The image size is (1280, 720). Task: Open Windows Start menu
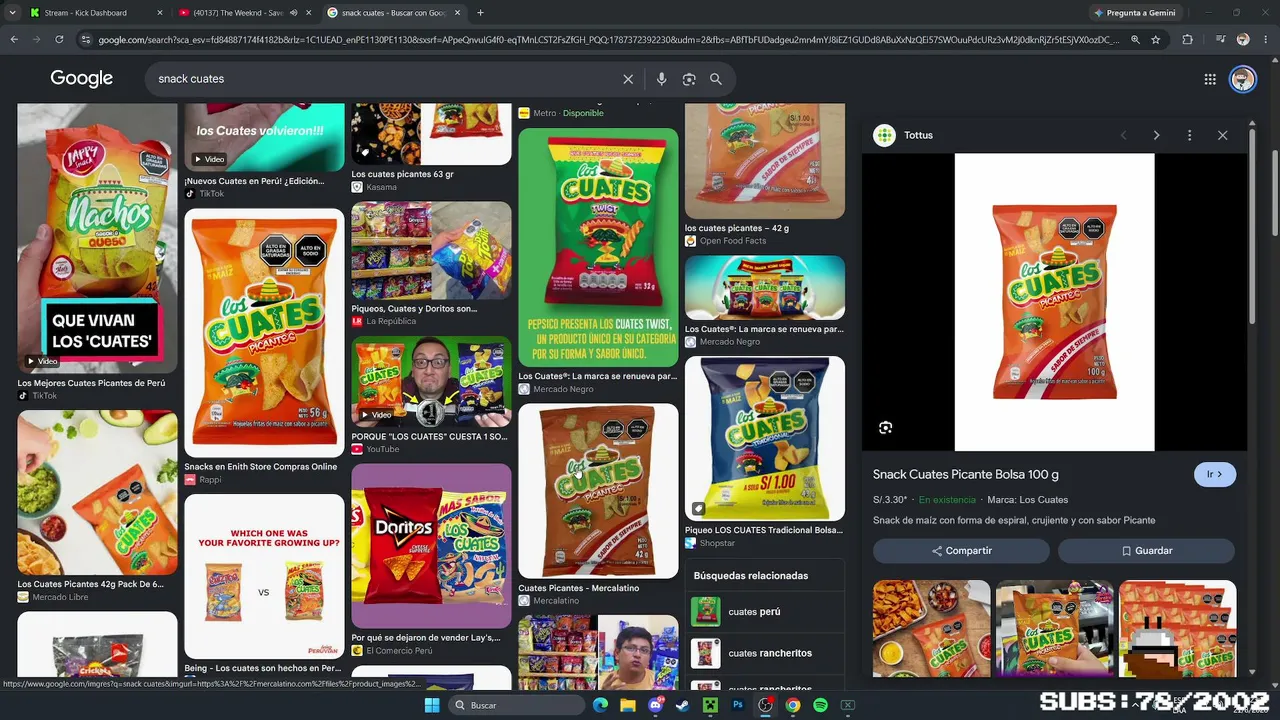tap(431, 705)
